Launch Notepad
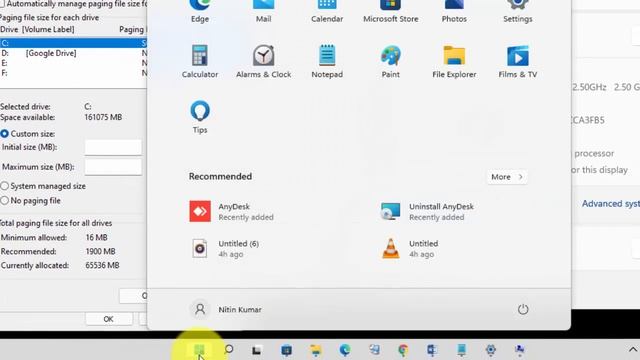Image resolution: width=640 pixels, height=360 pixels. pyautogui.click(x=327, y=61)
